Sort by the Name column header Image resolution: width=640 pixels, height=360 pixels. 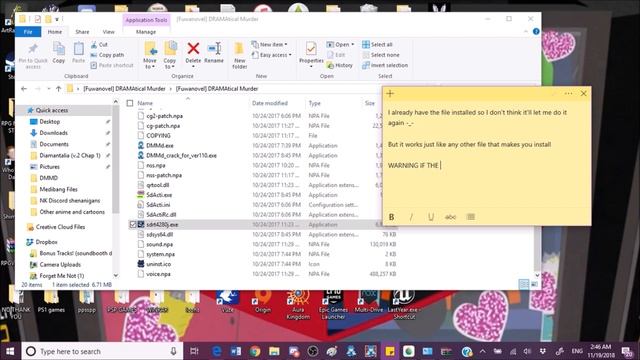pos(145,103)
